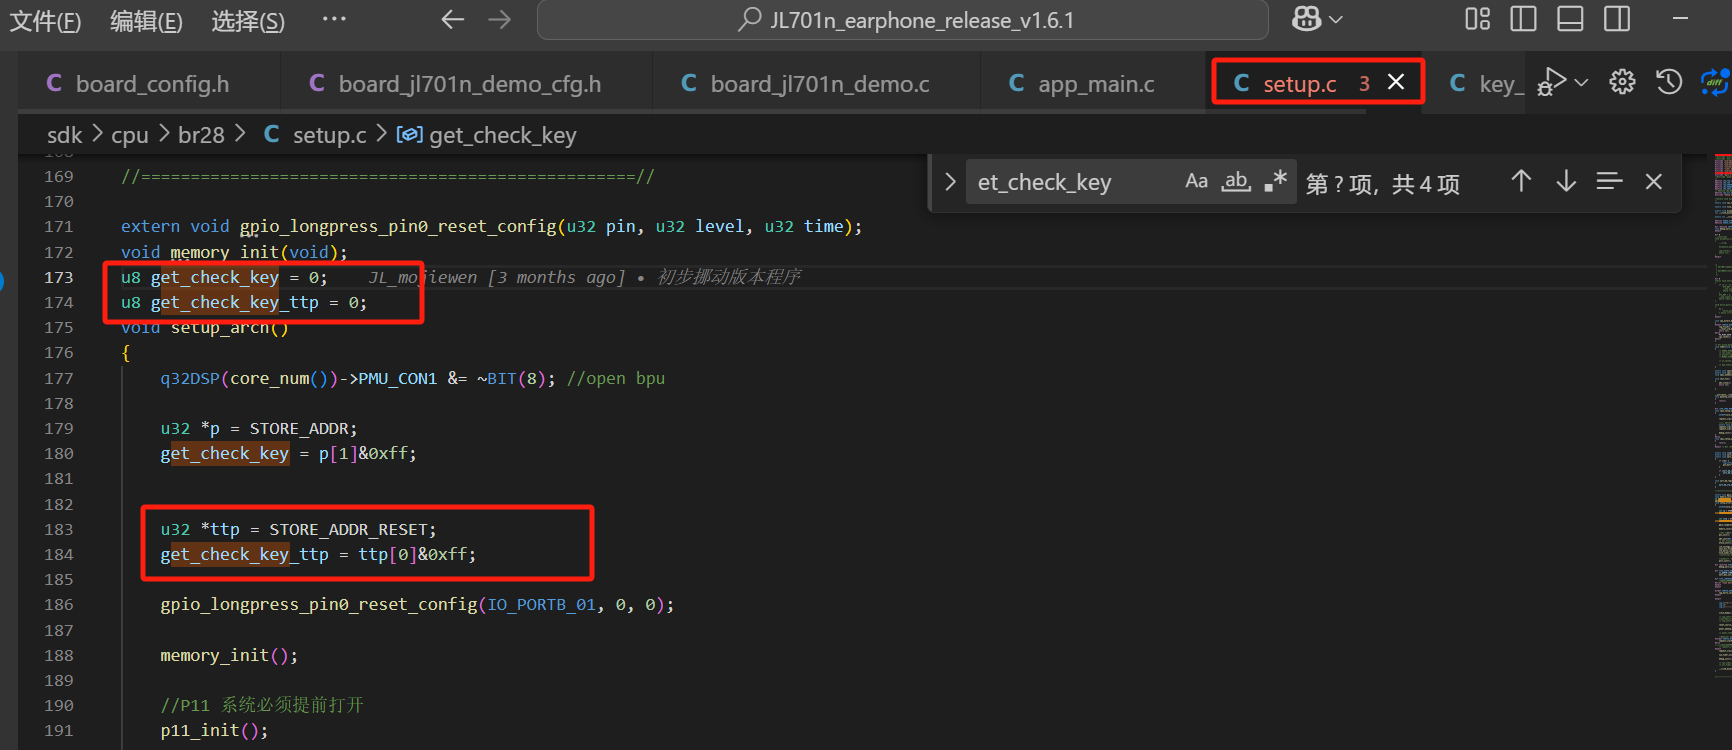Image resolution: width=1732 pixels, height=750 pixels.
Task: Open the Customize Layout icon
Action: 1477,19
